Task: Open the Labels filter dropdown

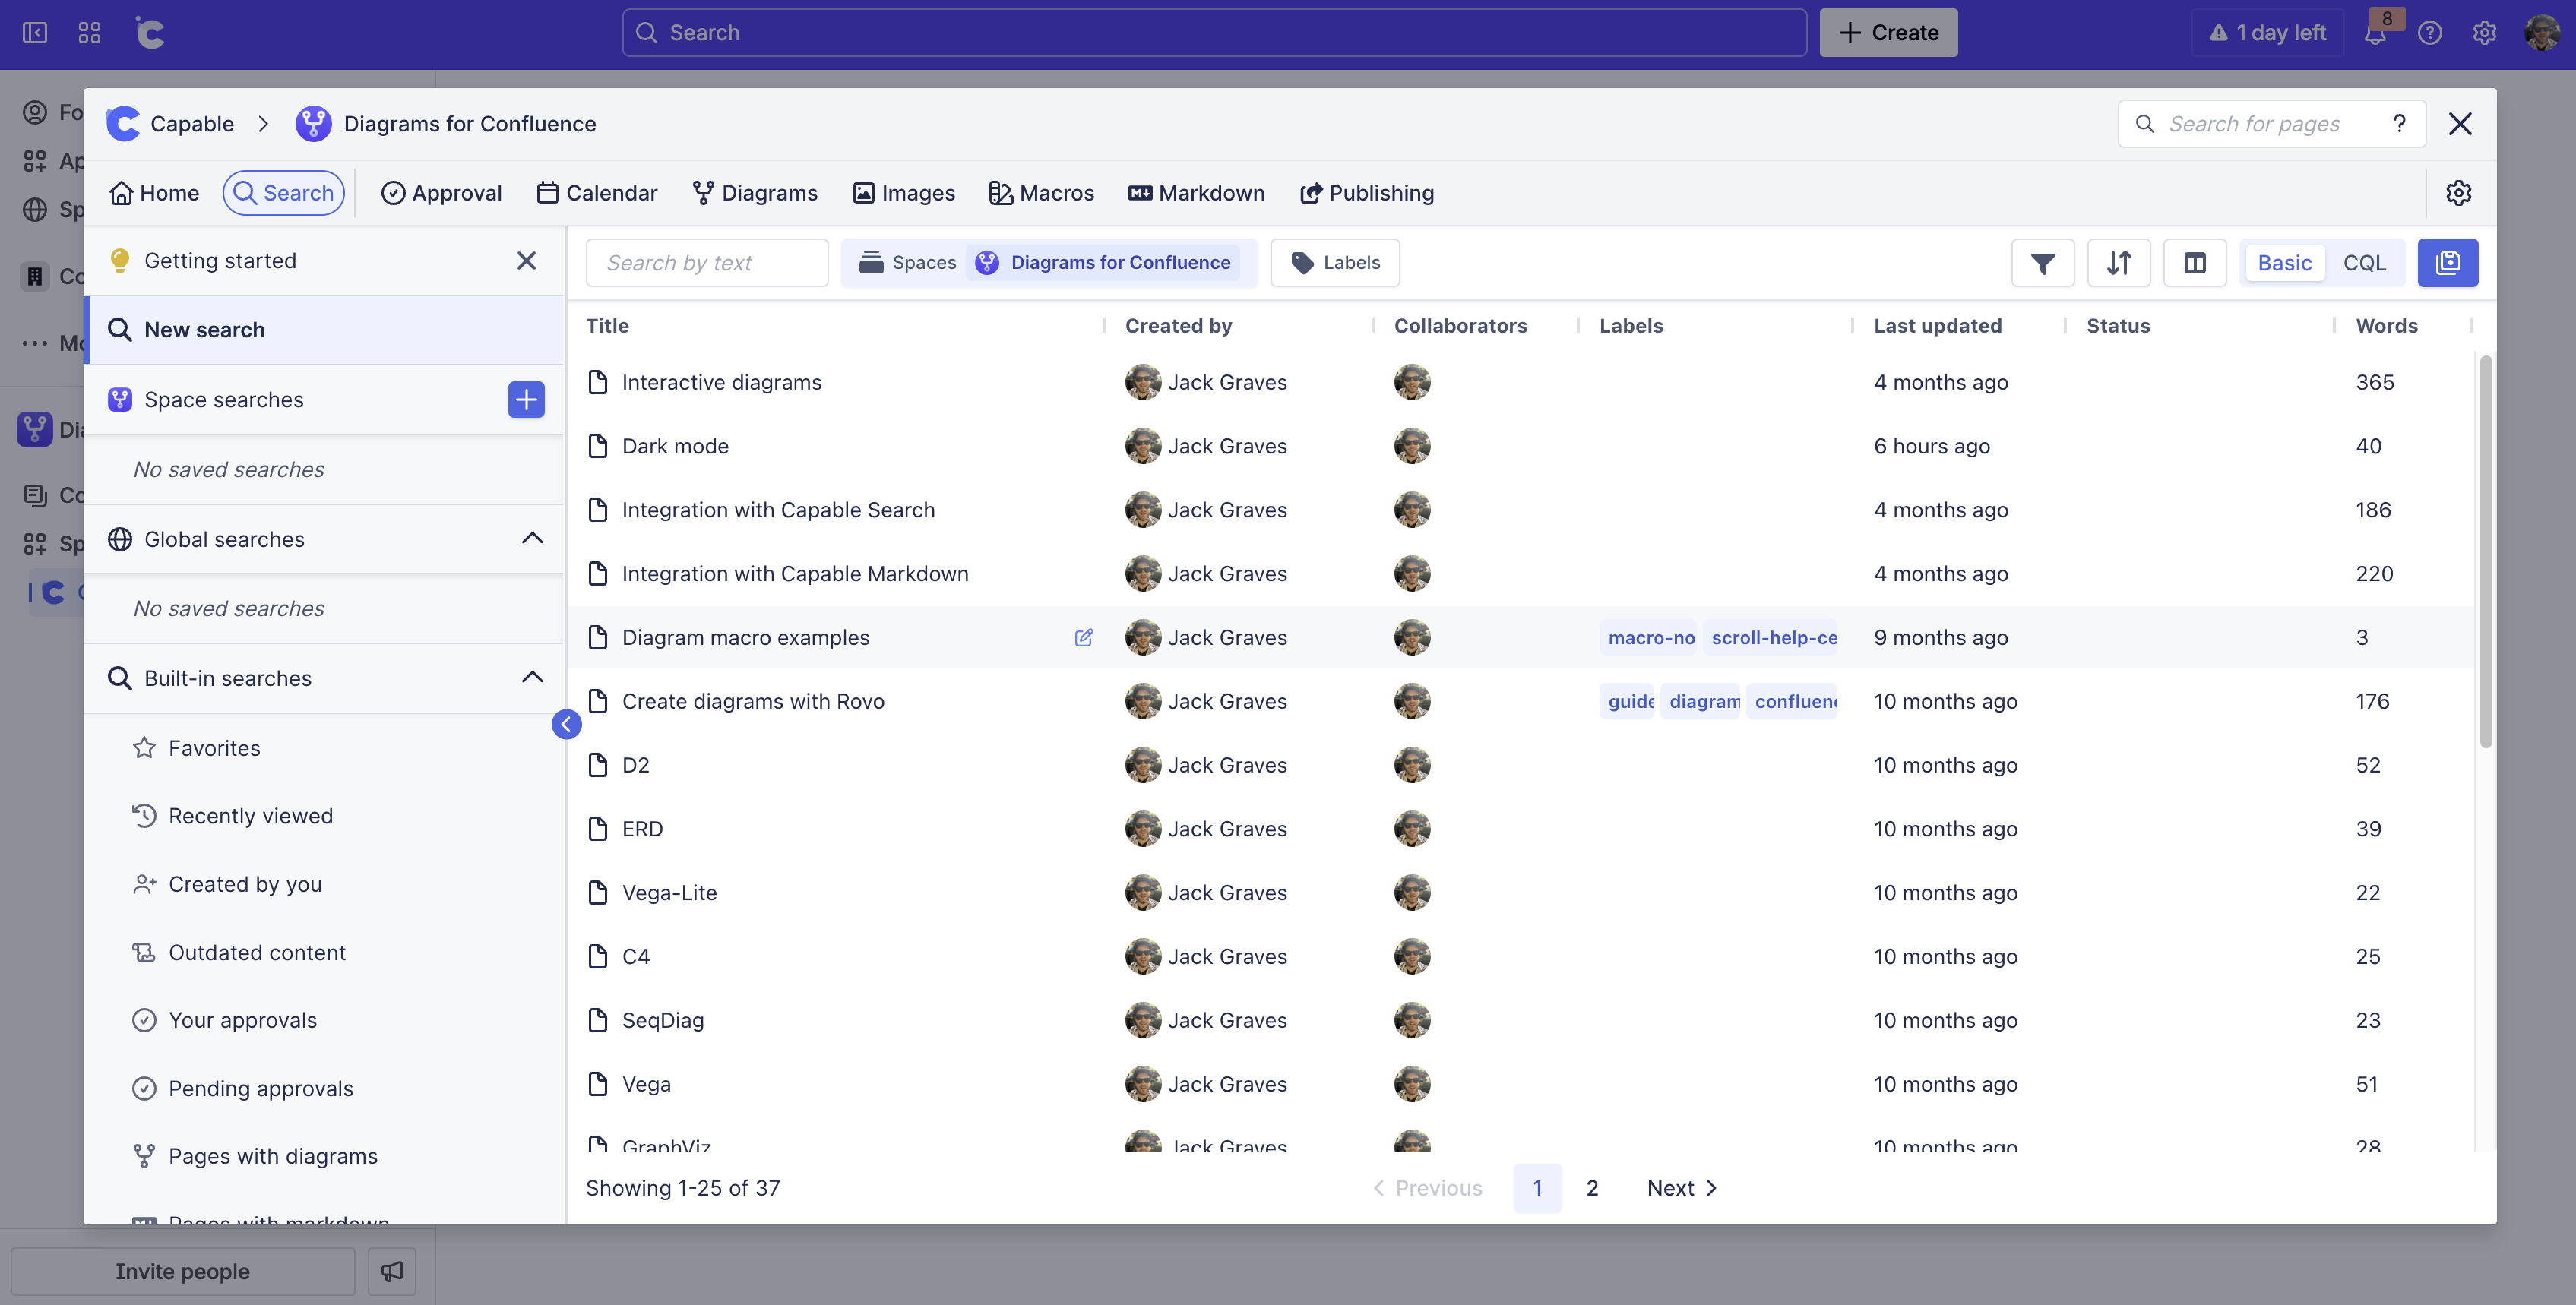Action: [1334, 262]
